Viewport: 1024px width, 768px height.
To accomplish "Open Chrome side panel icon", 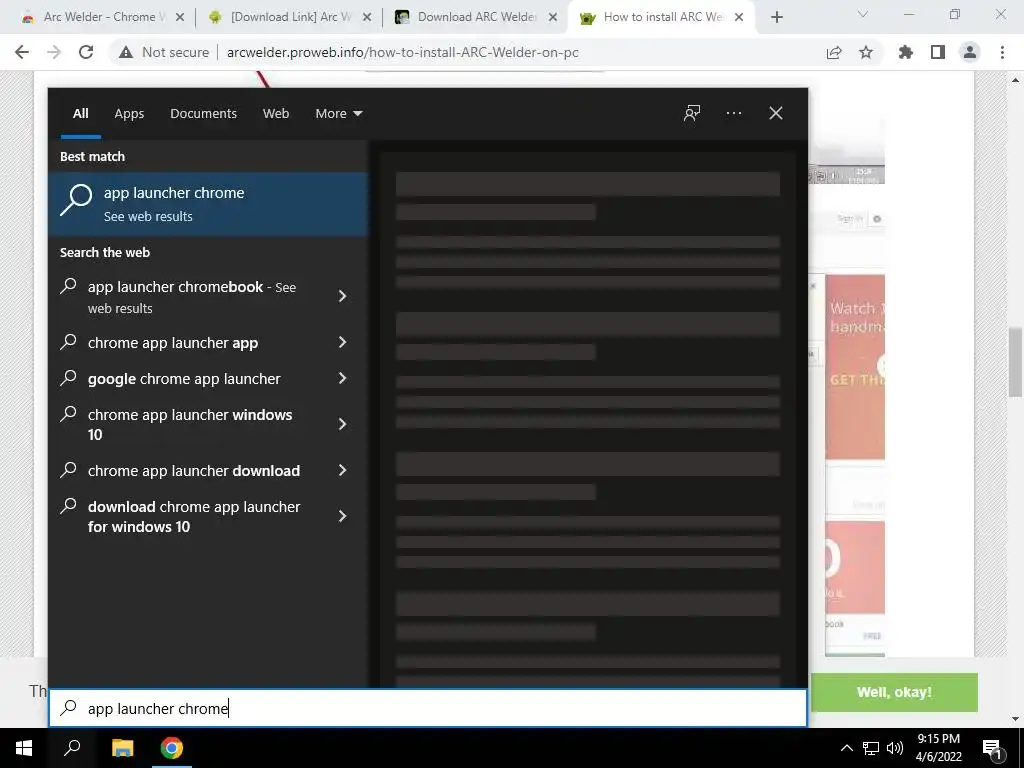I will 938,52.
